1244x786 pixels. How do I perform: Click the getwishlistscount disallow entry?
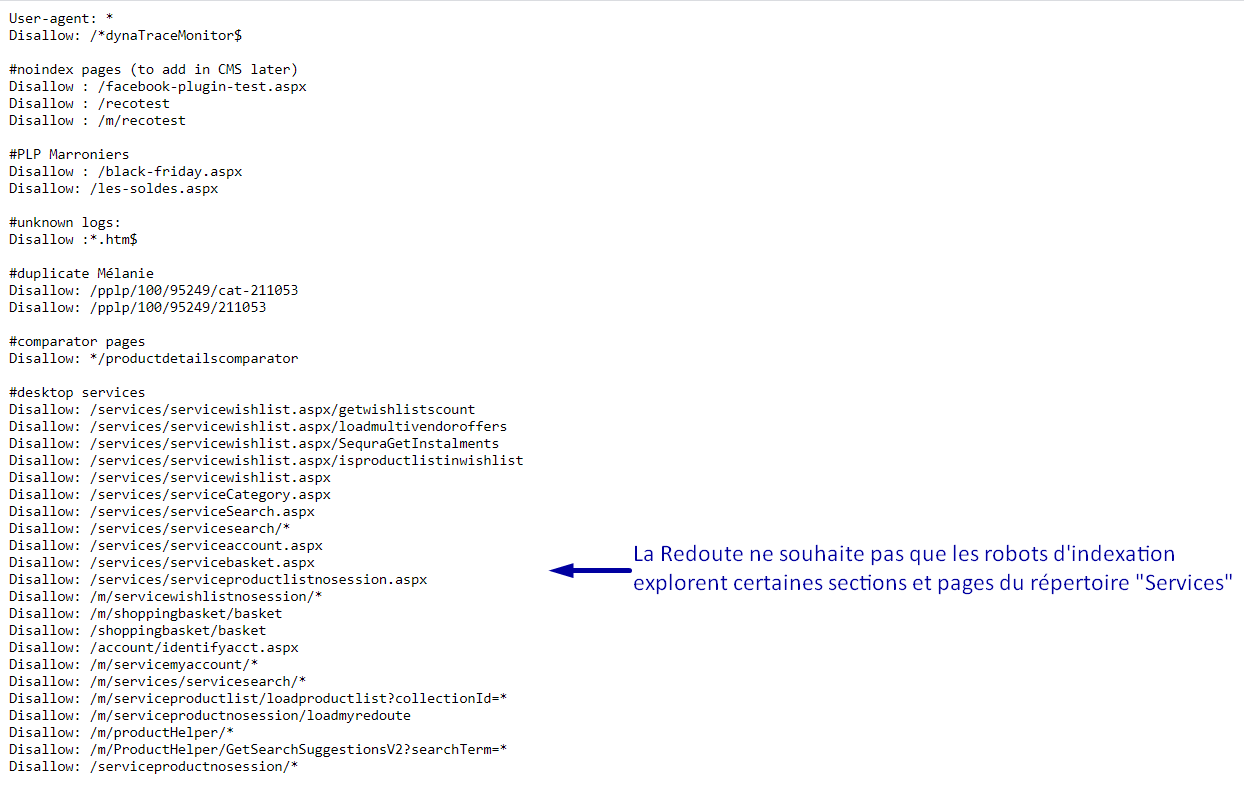pyautogui.click(x=242, y=409)
